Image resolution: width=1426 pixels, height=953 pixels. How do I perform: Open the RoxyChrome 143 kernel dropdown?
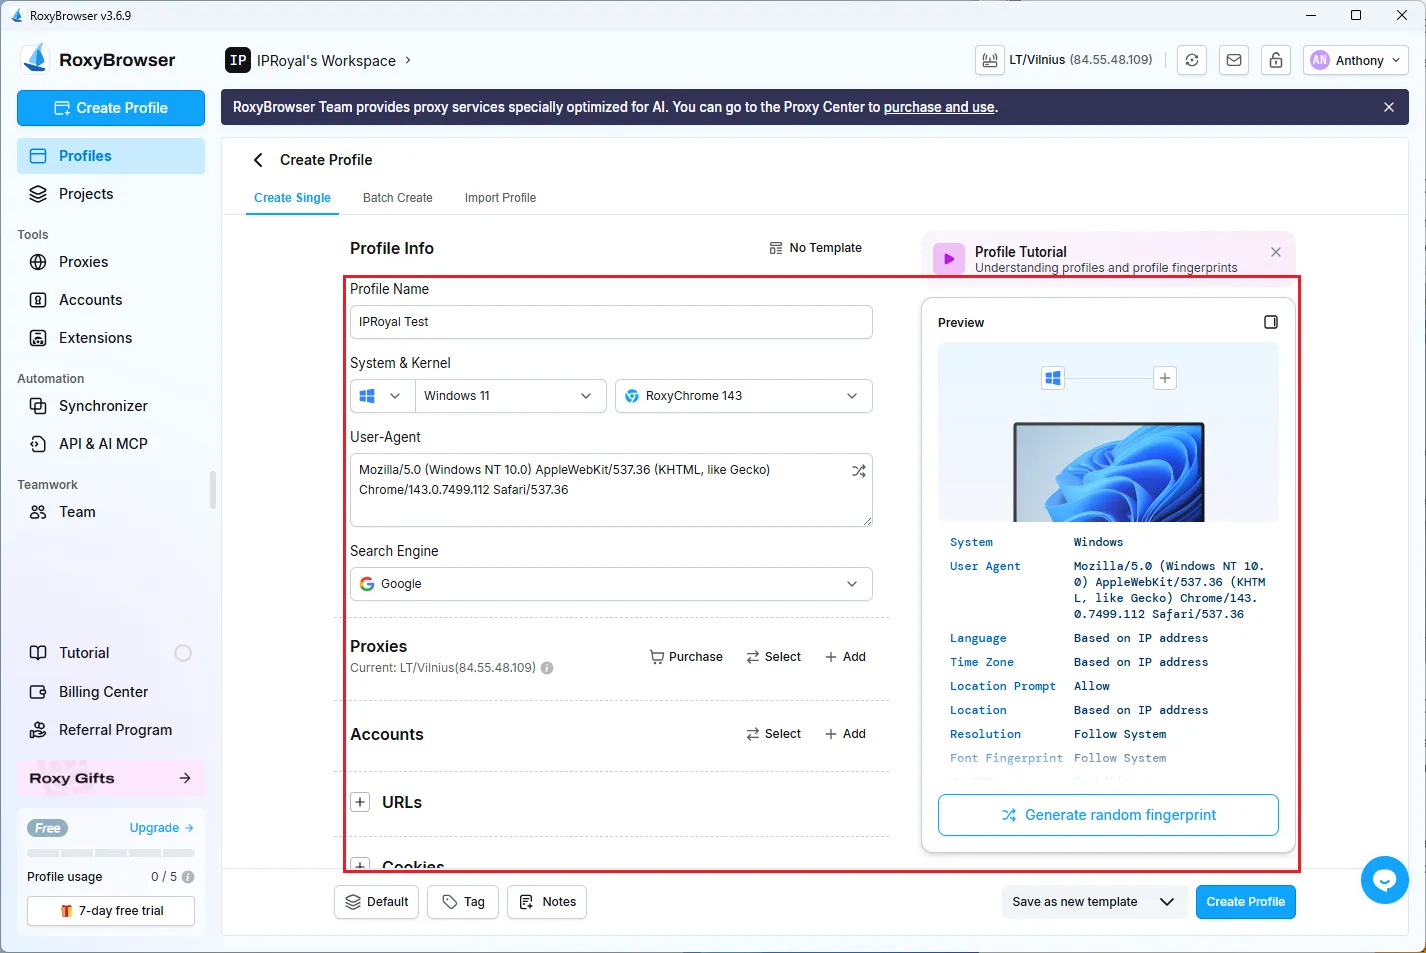[743, 396]
